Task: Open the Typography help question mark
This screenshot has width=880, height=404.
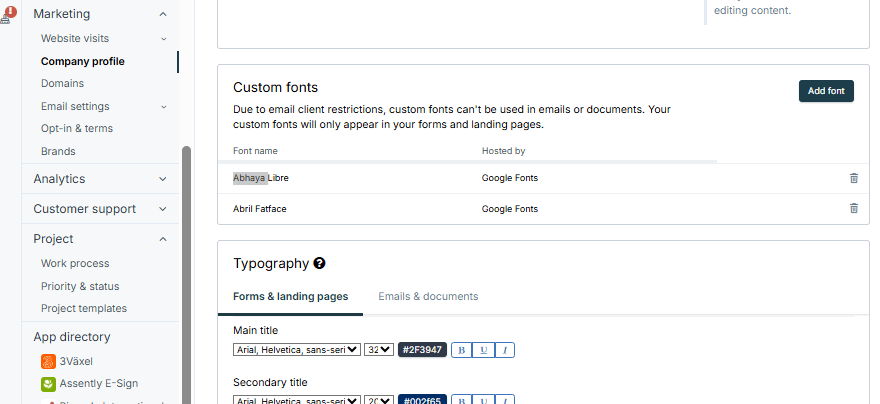Action: [x=319, y=263]
